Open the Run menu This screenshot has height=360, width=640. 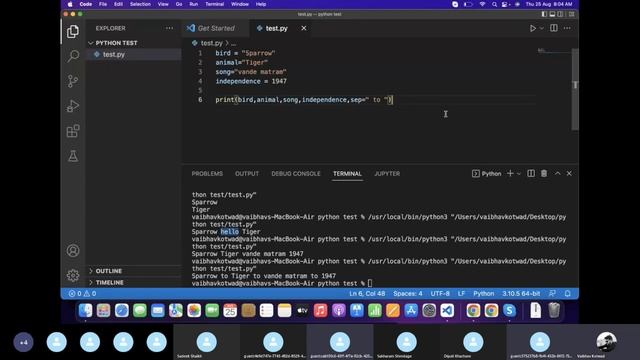point(193,4)
